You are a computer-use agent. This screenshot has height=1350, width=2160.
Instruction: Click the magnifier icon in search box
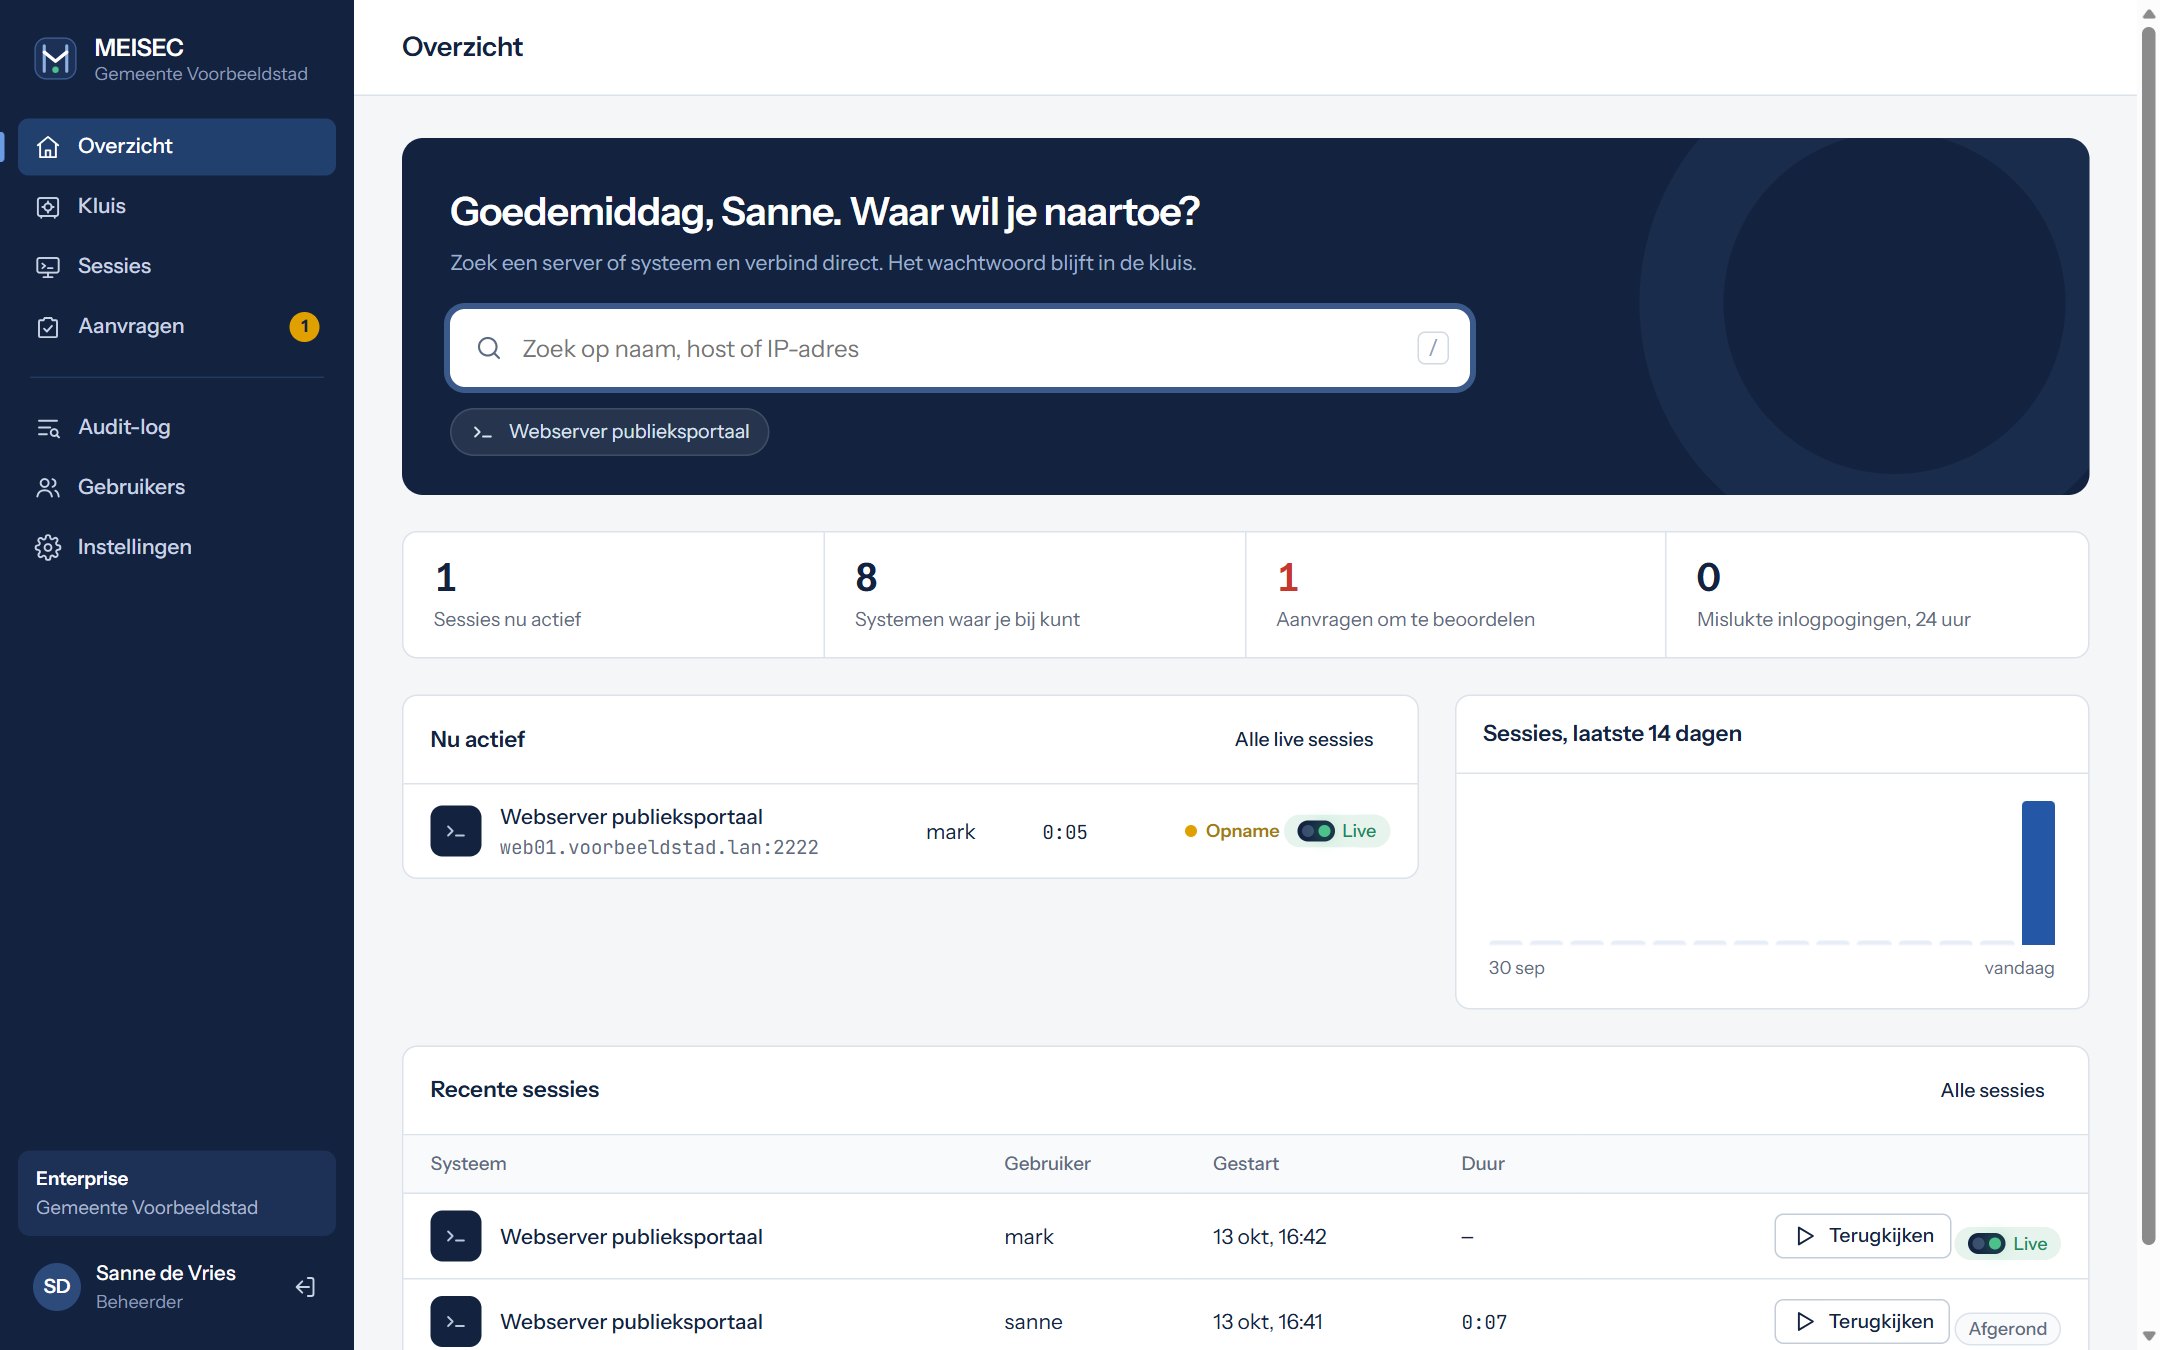489,348
